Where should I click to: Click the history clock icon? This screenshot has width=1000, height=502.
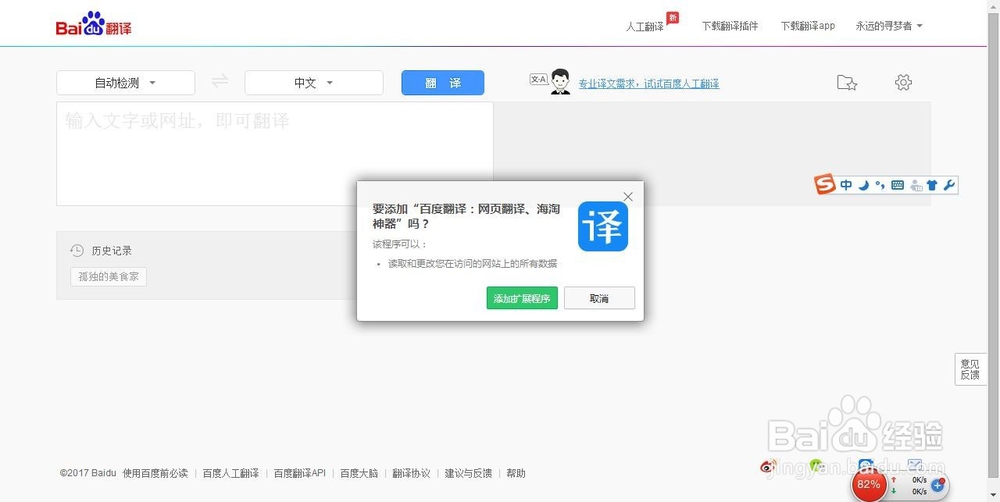point(77,251)
